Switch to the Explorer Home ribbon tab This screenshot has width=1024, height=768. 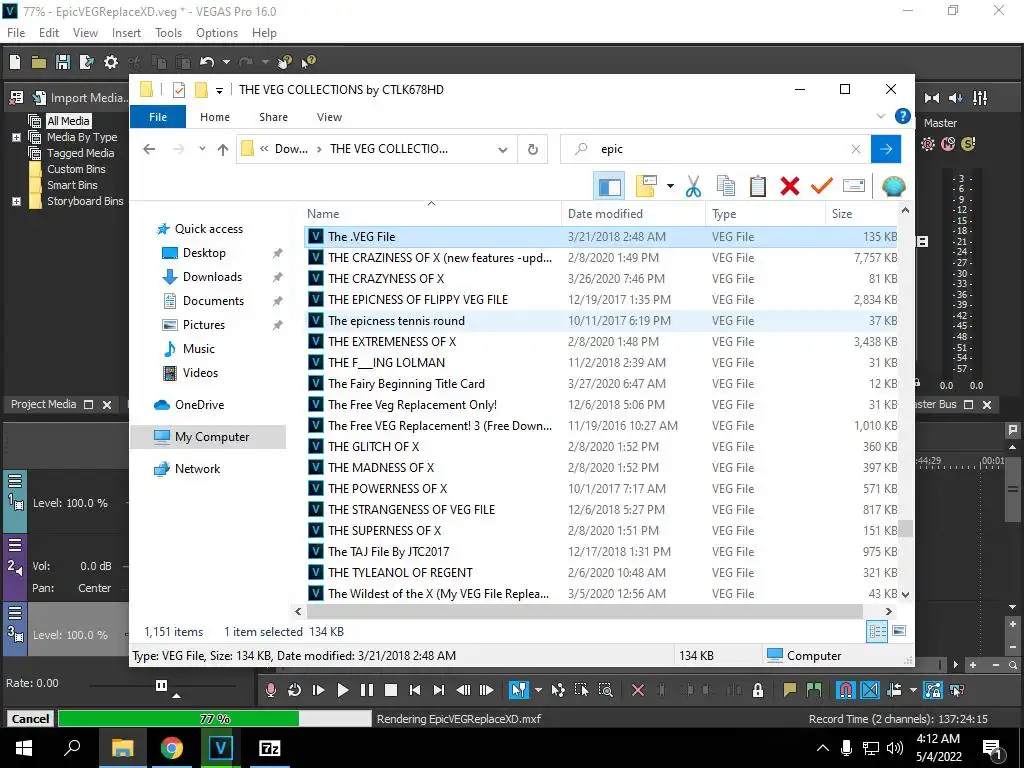coord(215,117)
